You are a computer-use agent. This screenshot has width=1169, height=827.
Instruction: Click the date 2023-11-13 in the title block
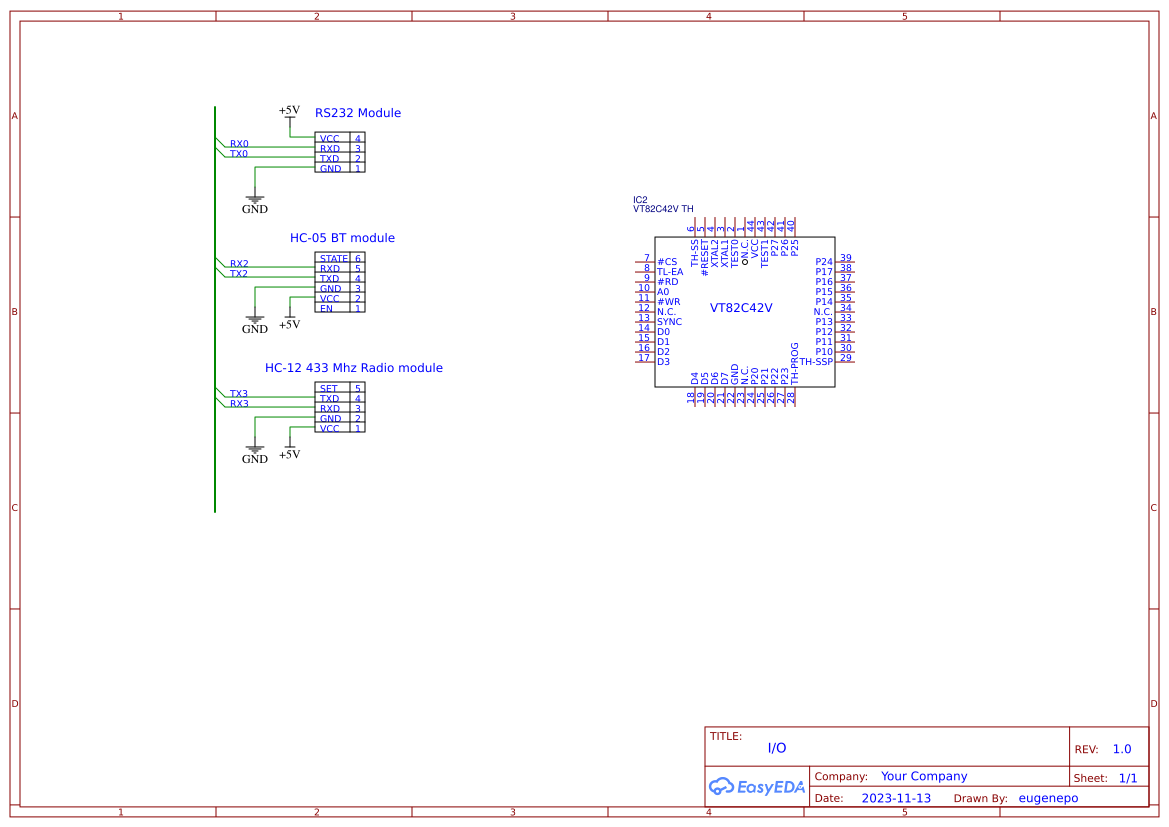coord(897,797)
